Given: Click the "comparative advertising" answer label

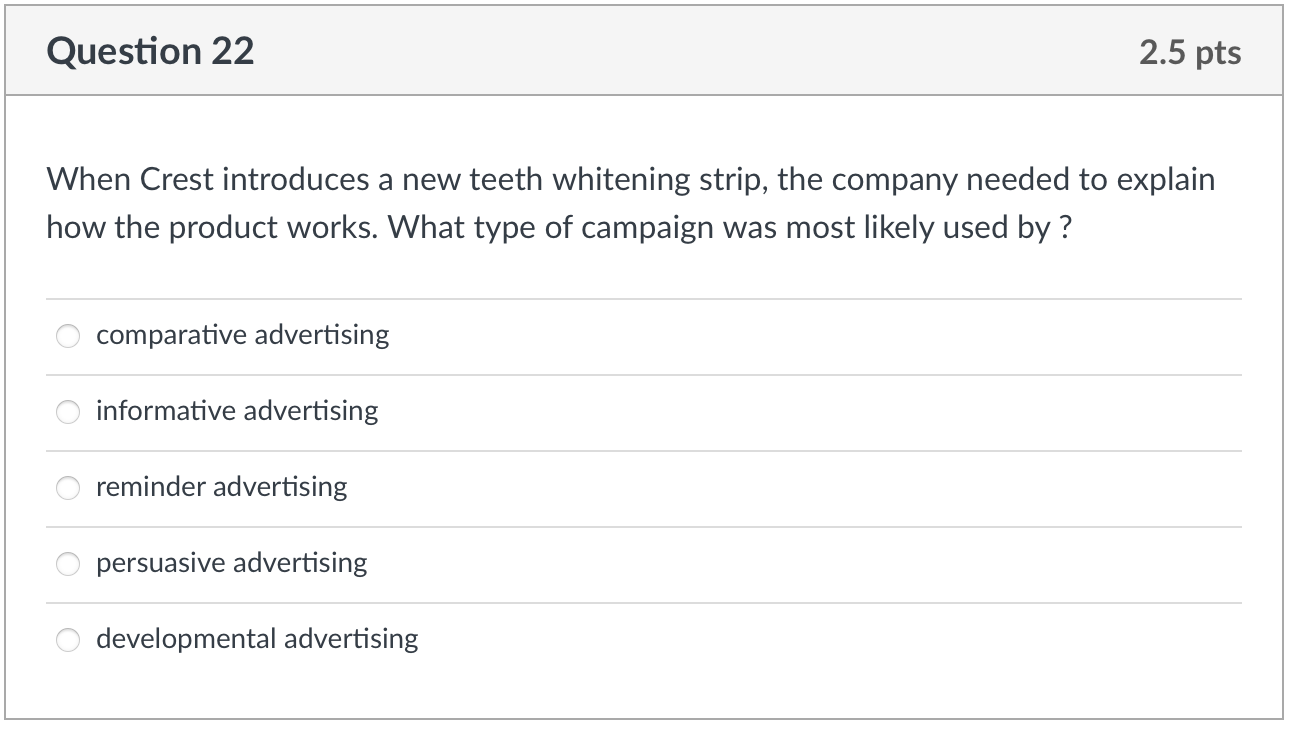Looking at the screenshot, I should (242, 335).
